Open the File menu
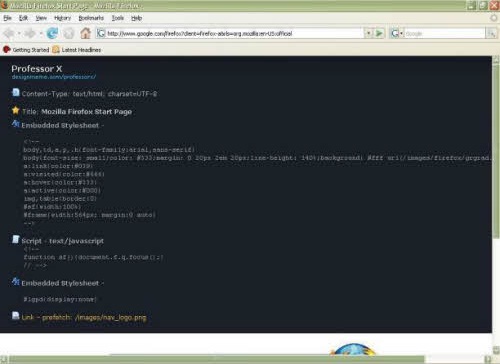 [x=7, y=18]
